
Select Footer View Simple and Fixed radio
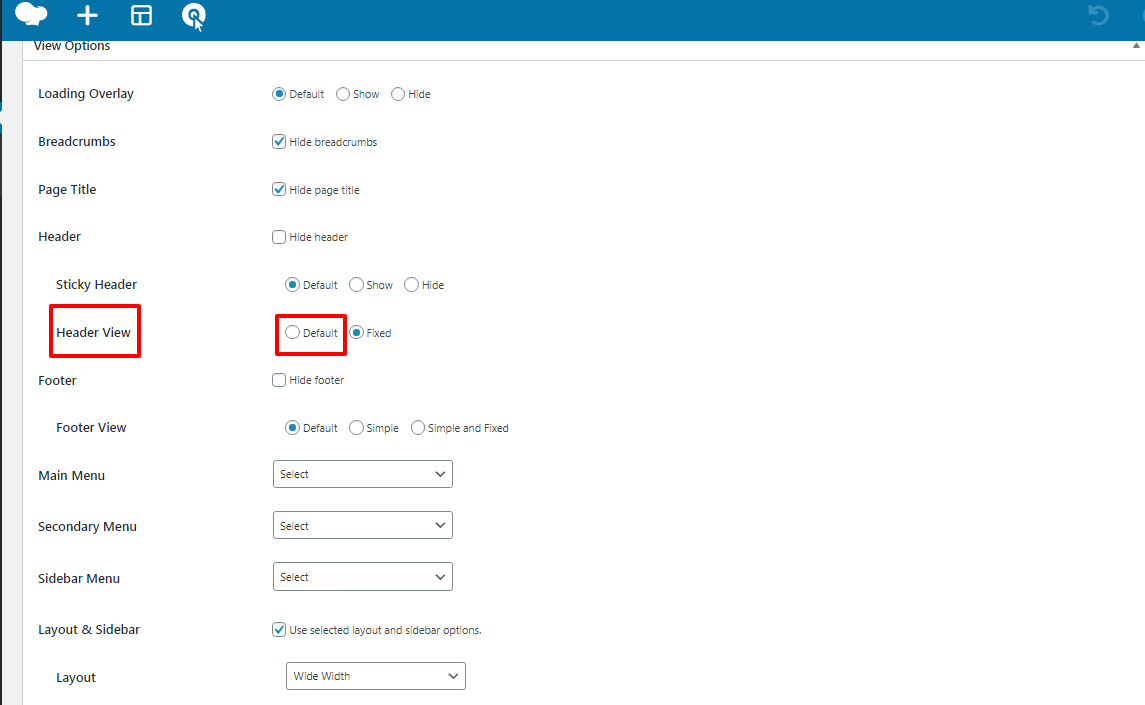[418, 428]
